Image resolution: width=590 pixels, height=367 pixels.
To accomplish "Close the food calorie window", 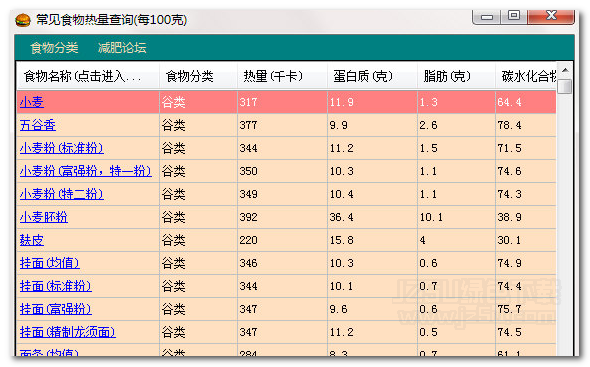I will coord(551,16).
